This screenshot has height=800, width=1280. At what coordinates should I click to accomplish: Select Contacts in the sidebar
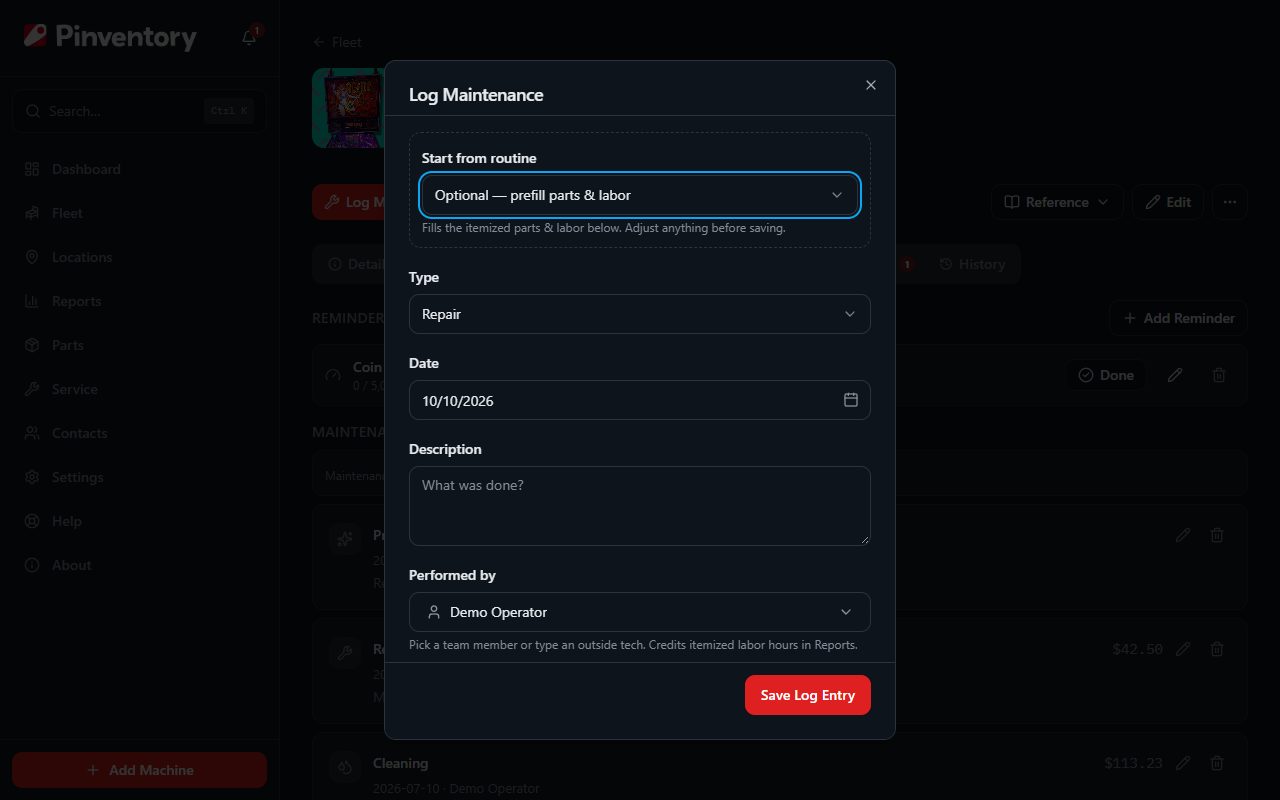139,433
